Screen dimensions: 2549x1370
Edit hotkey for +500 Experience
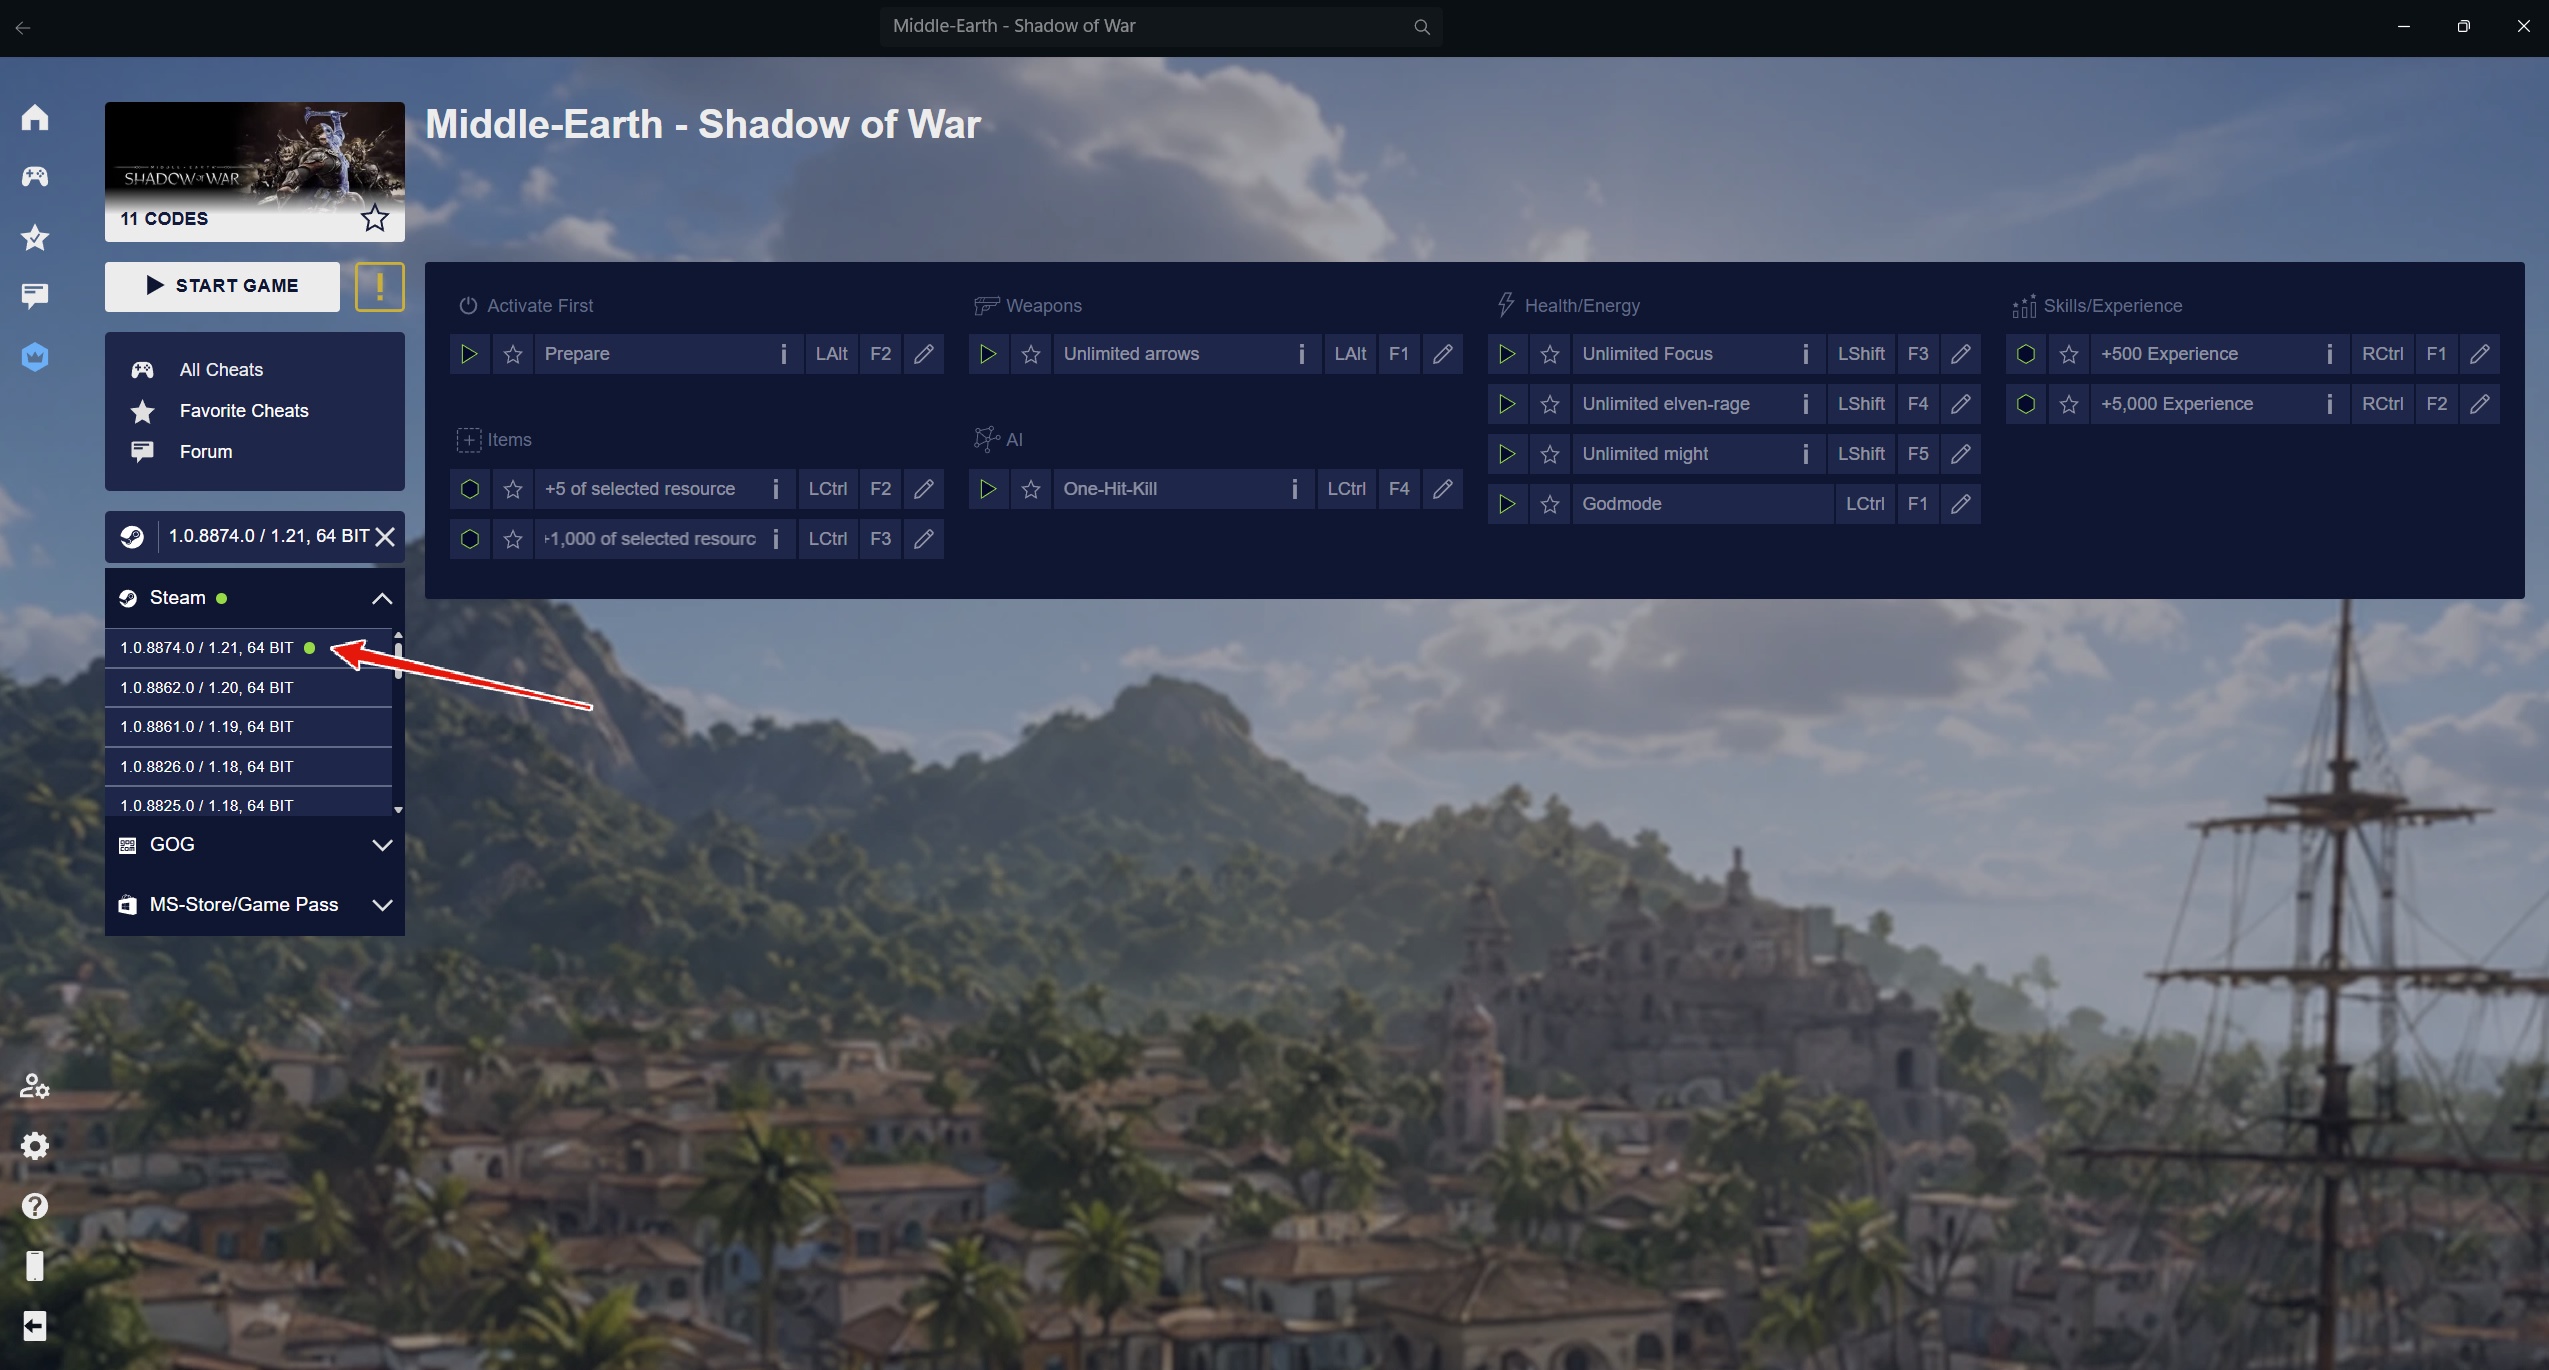(x=2480, y=354)
